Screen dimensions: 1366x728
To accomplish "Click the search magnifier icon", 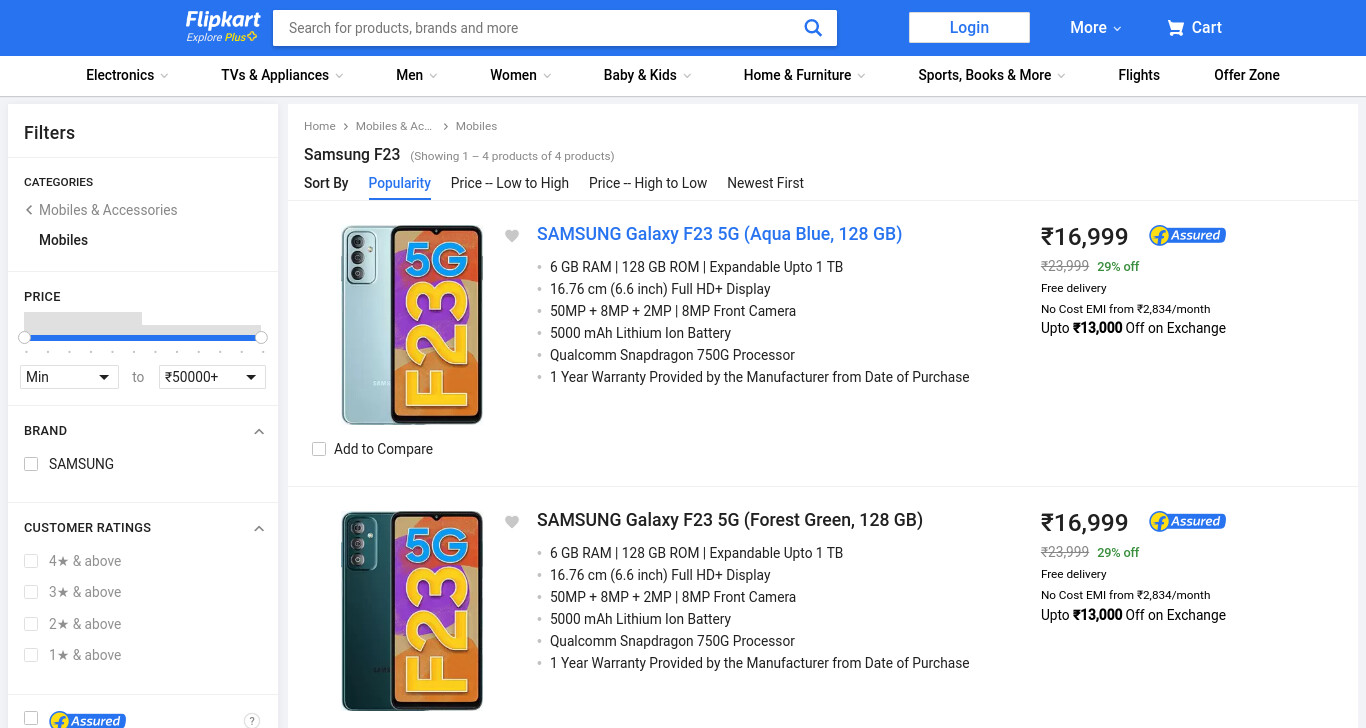I will tap(813, 28).
